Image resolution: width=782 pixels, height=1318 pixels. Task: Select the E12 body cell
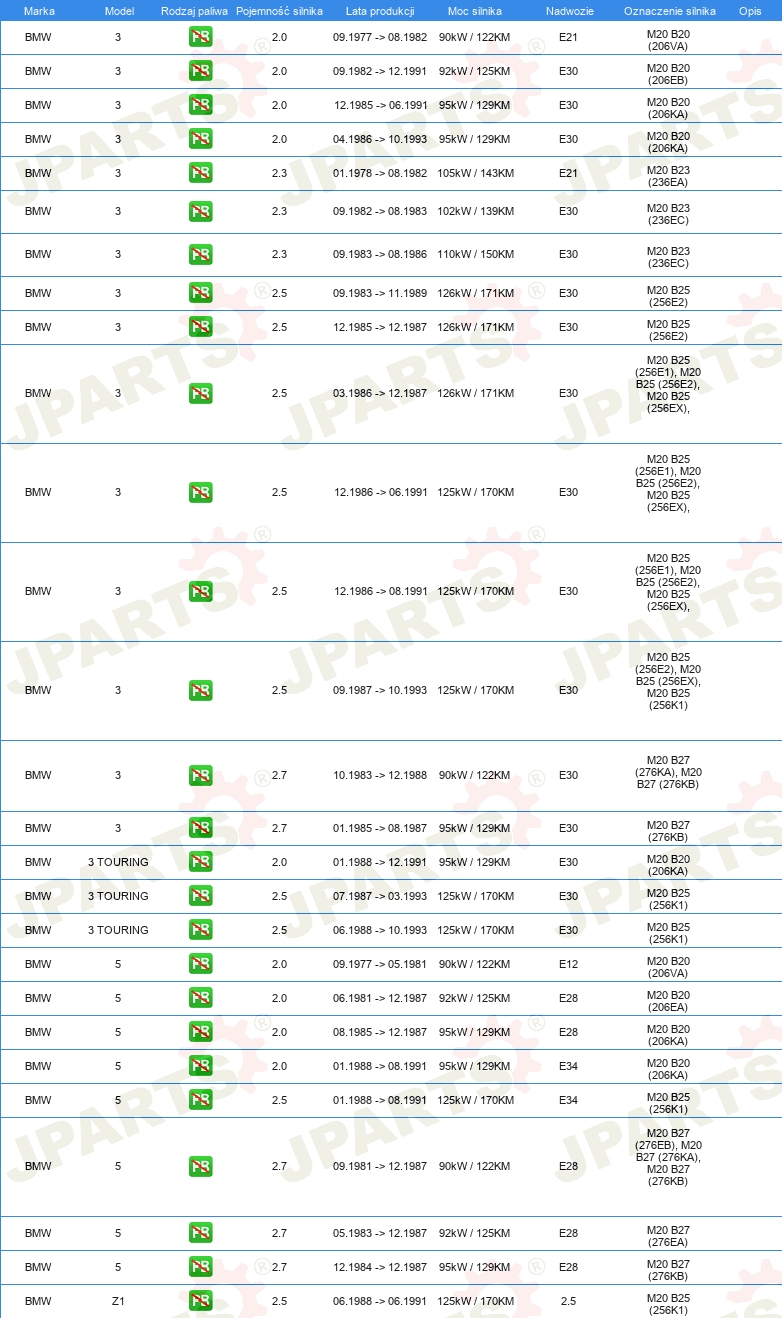tap(568, 964)
